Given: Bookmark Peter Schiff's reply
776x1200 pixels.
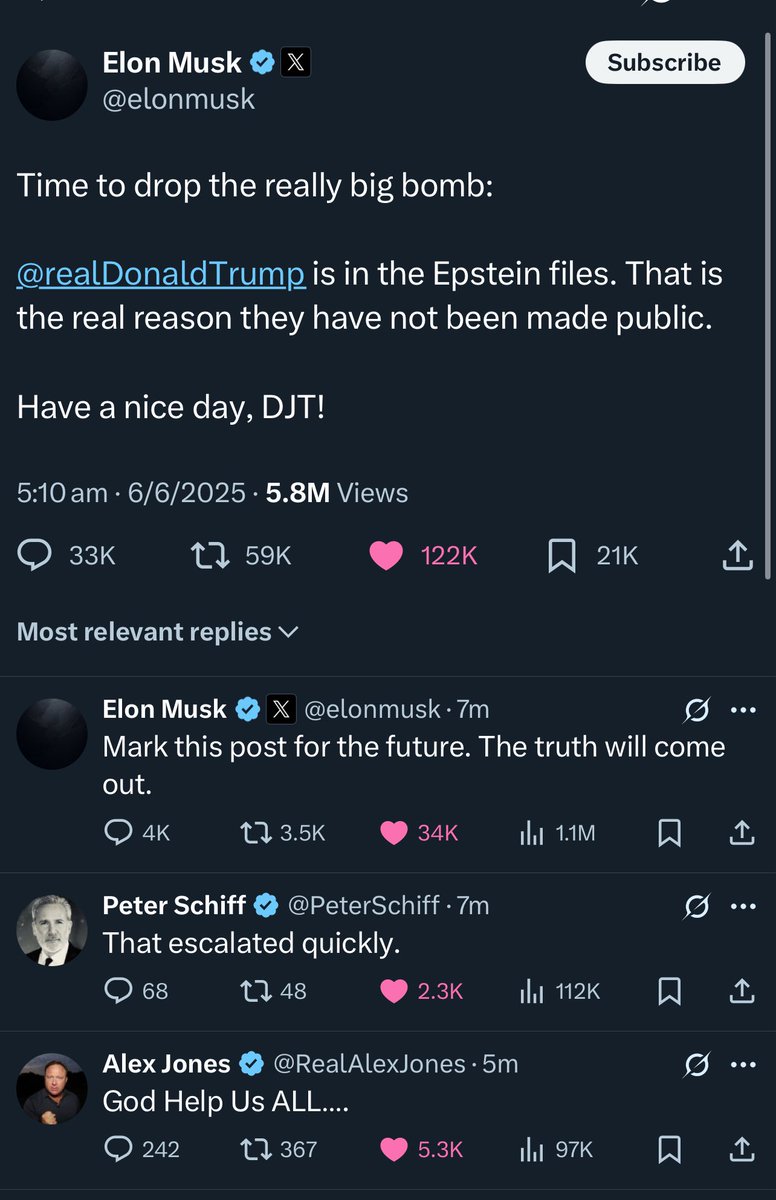Looking at the screenshot, I should [x=669, y=991].
